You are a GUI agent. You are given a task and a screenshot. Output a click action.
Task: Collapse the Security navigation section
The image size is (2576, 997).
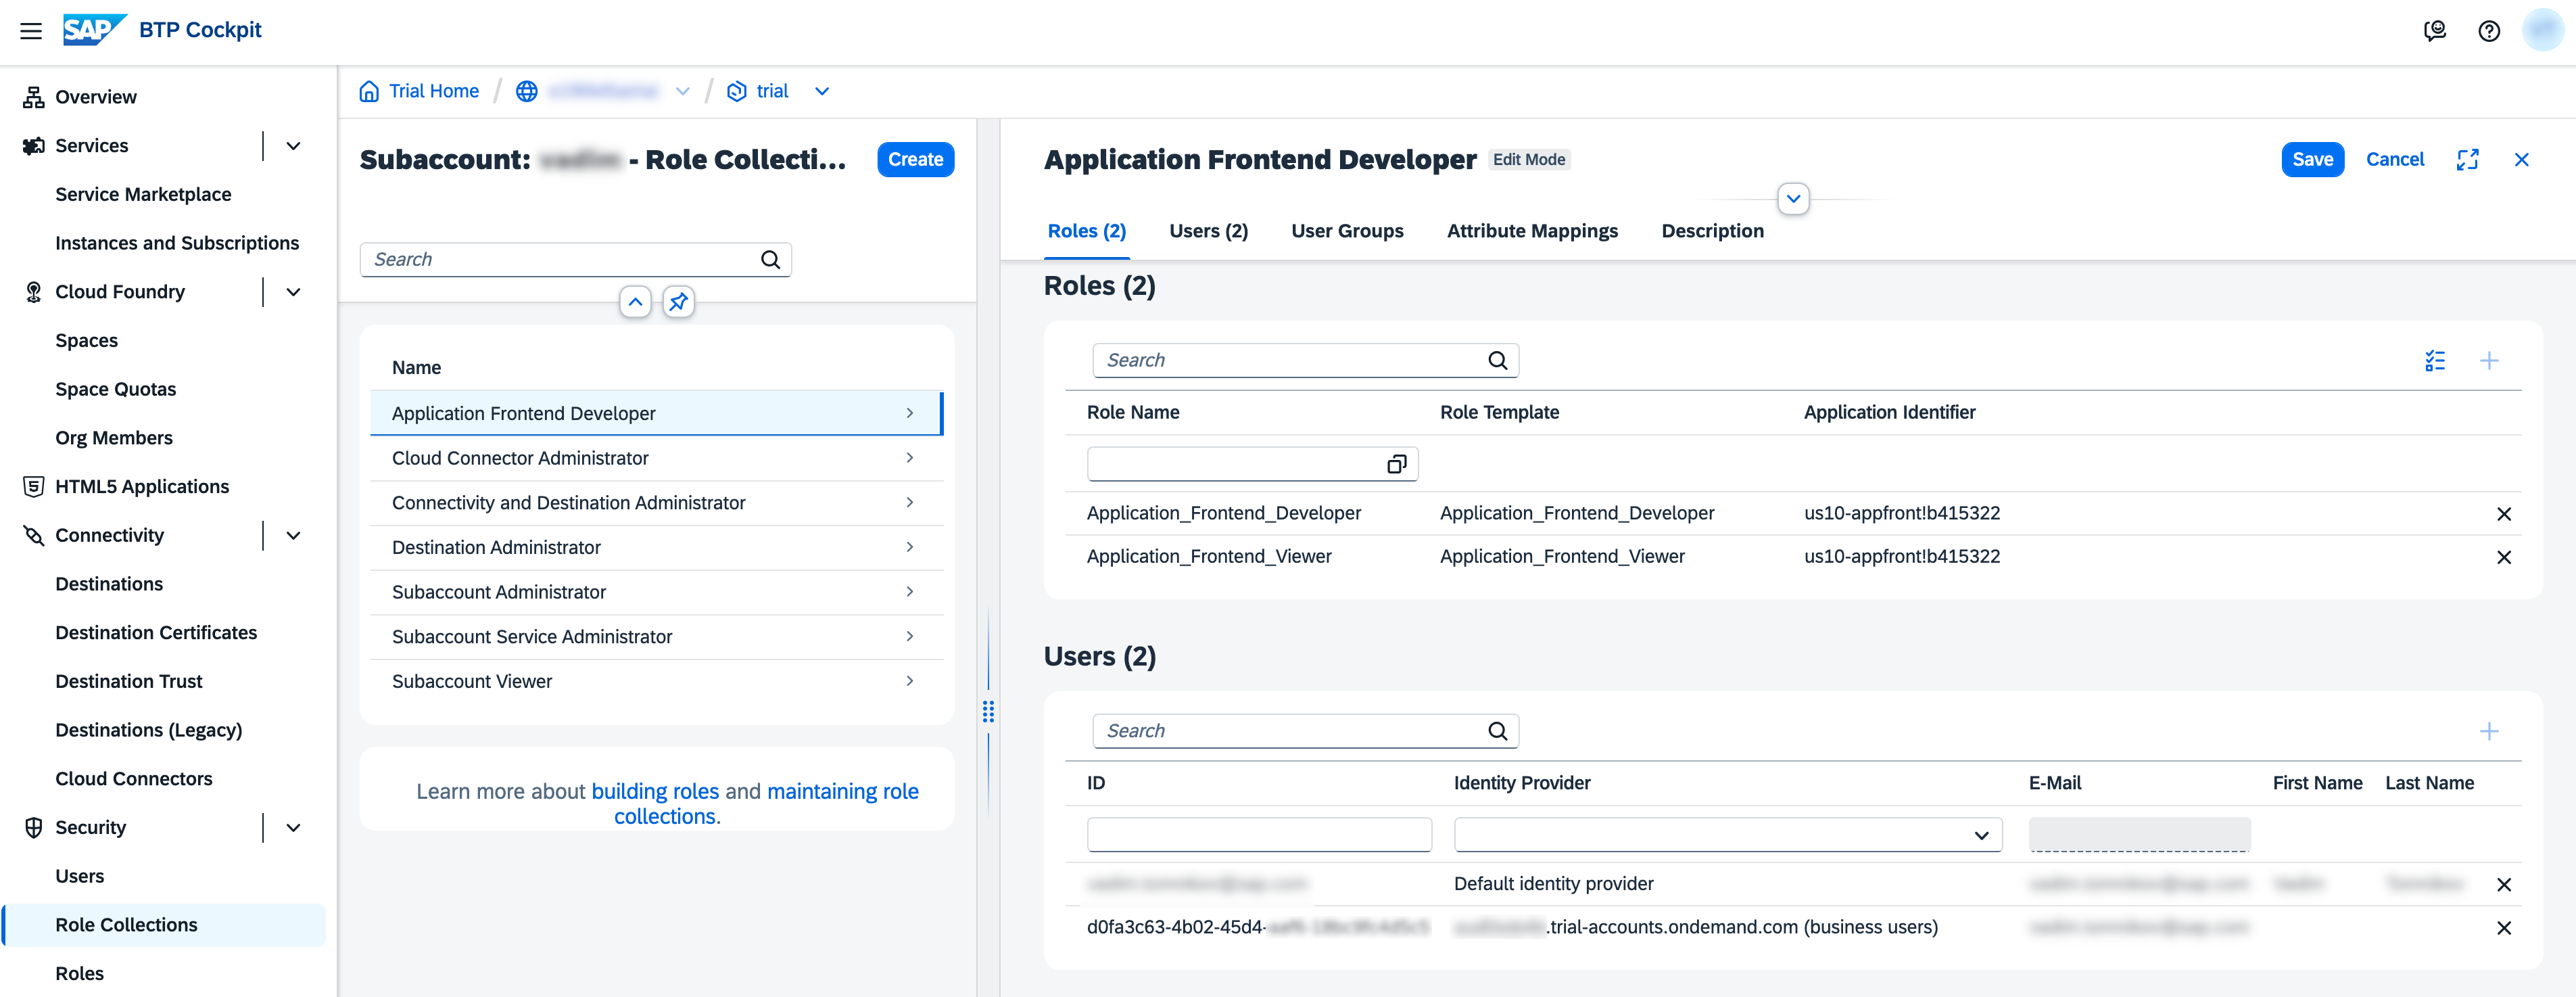[293, 828]
